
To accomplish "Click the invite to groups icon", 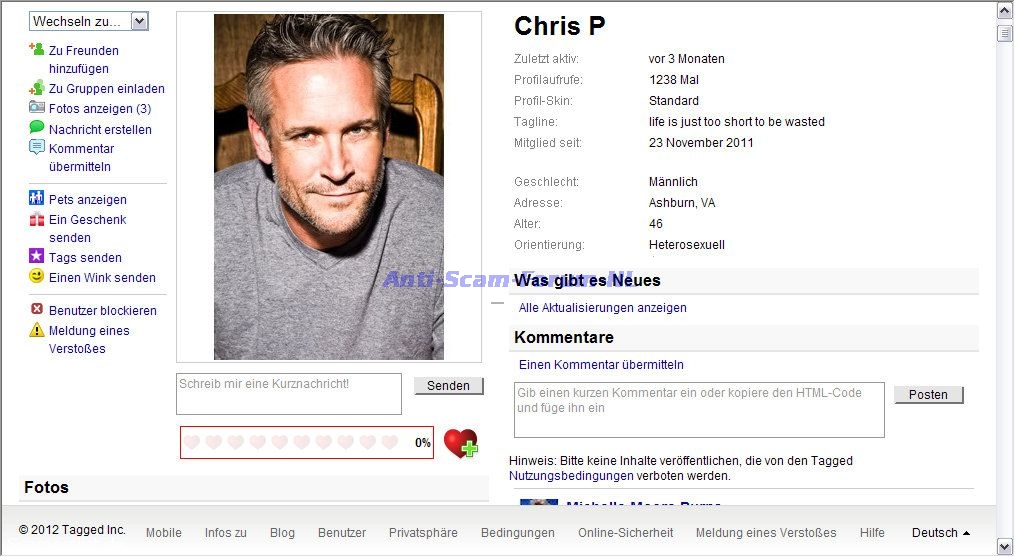I will 37,87.
